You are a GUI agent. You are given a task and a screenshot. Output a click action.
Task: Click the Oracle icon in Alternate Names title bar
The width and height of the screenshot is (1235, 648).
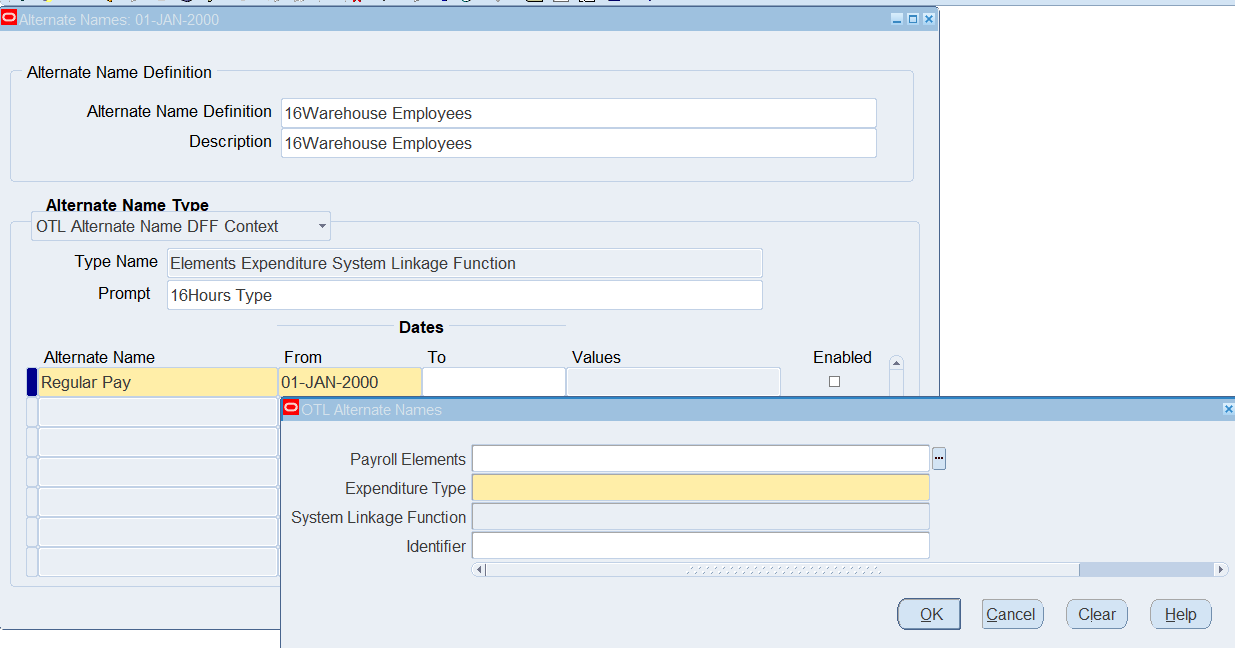click(x=9, y=18)
